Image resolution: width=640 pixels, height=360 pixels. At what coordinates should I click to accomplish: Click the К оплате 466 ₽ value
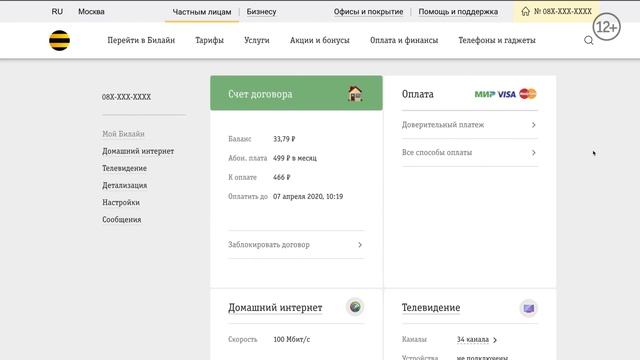point(282,178)
